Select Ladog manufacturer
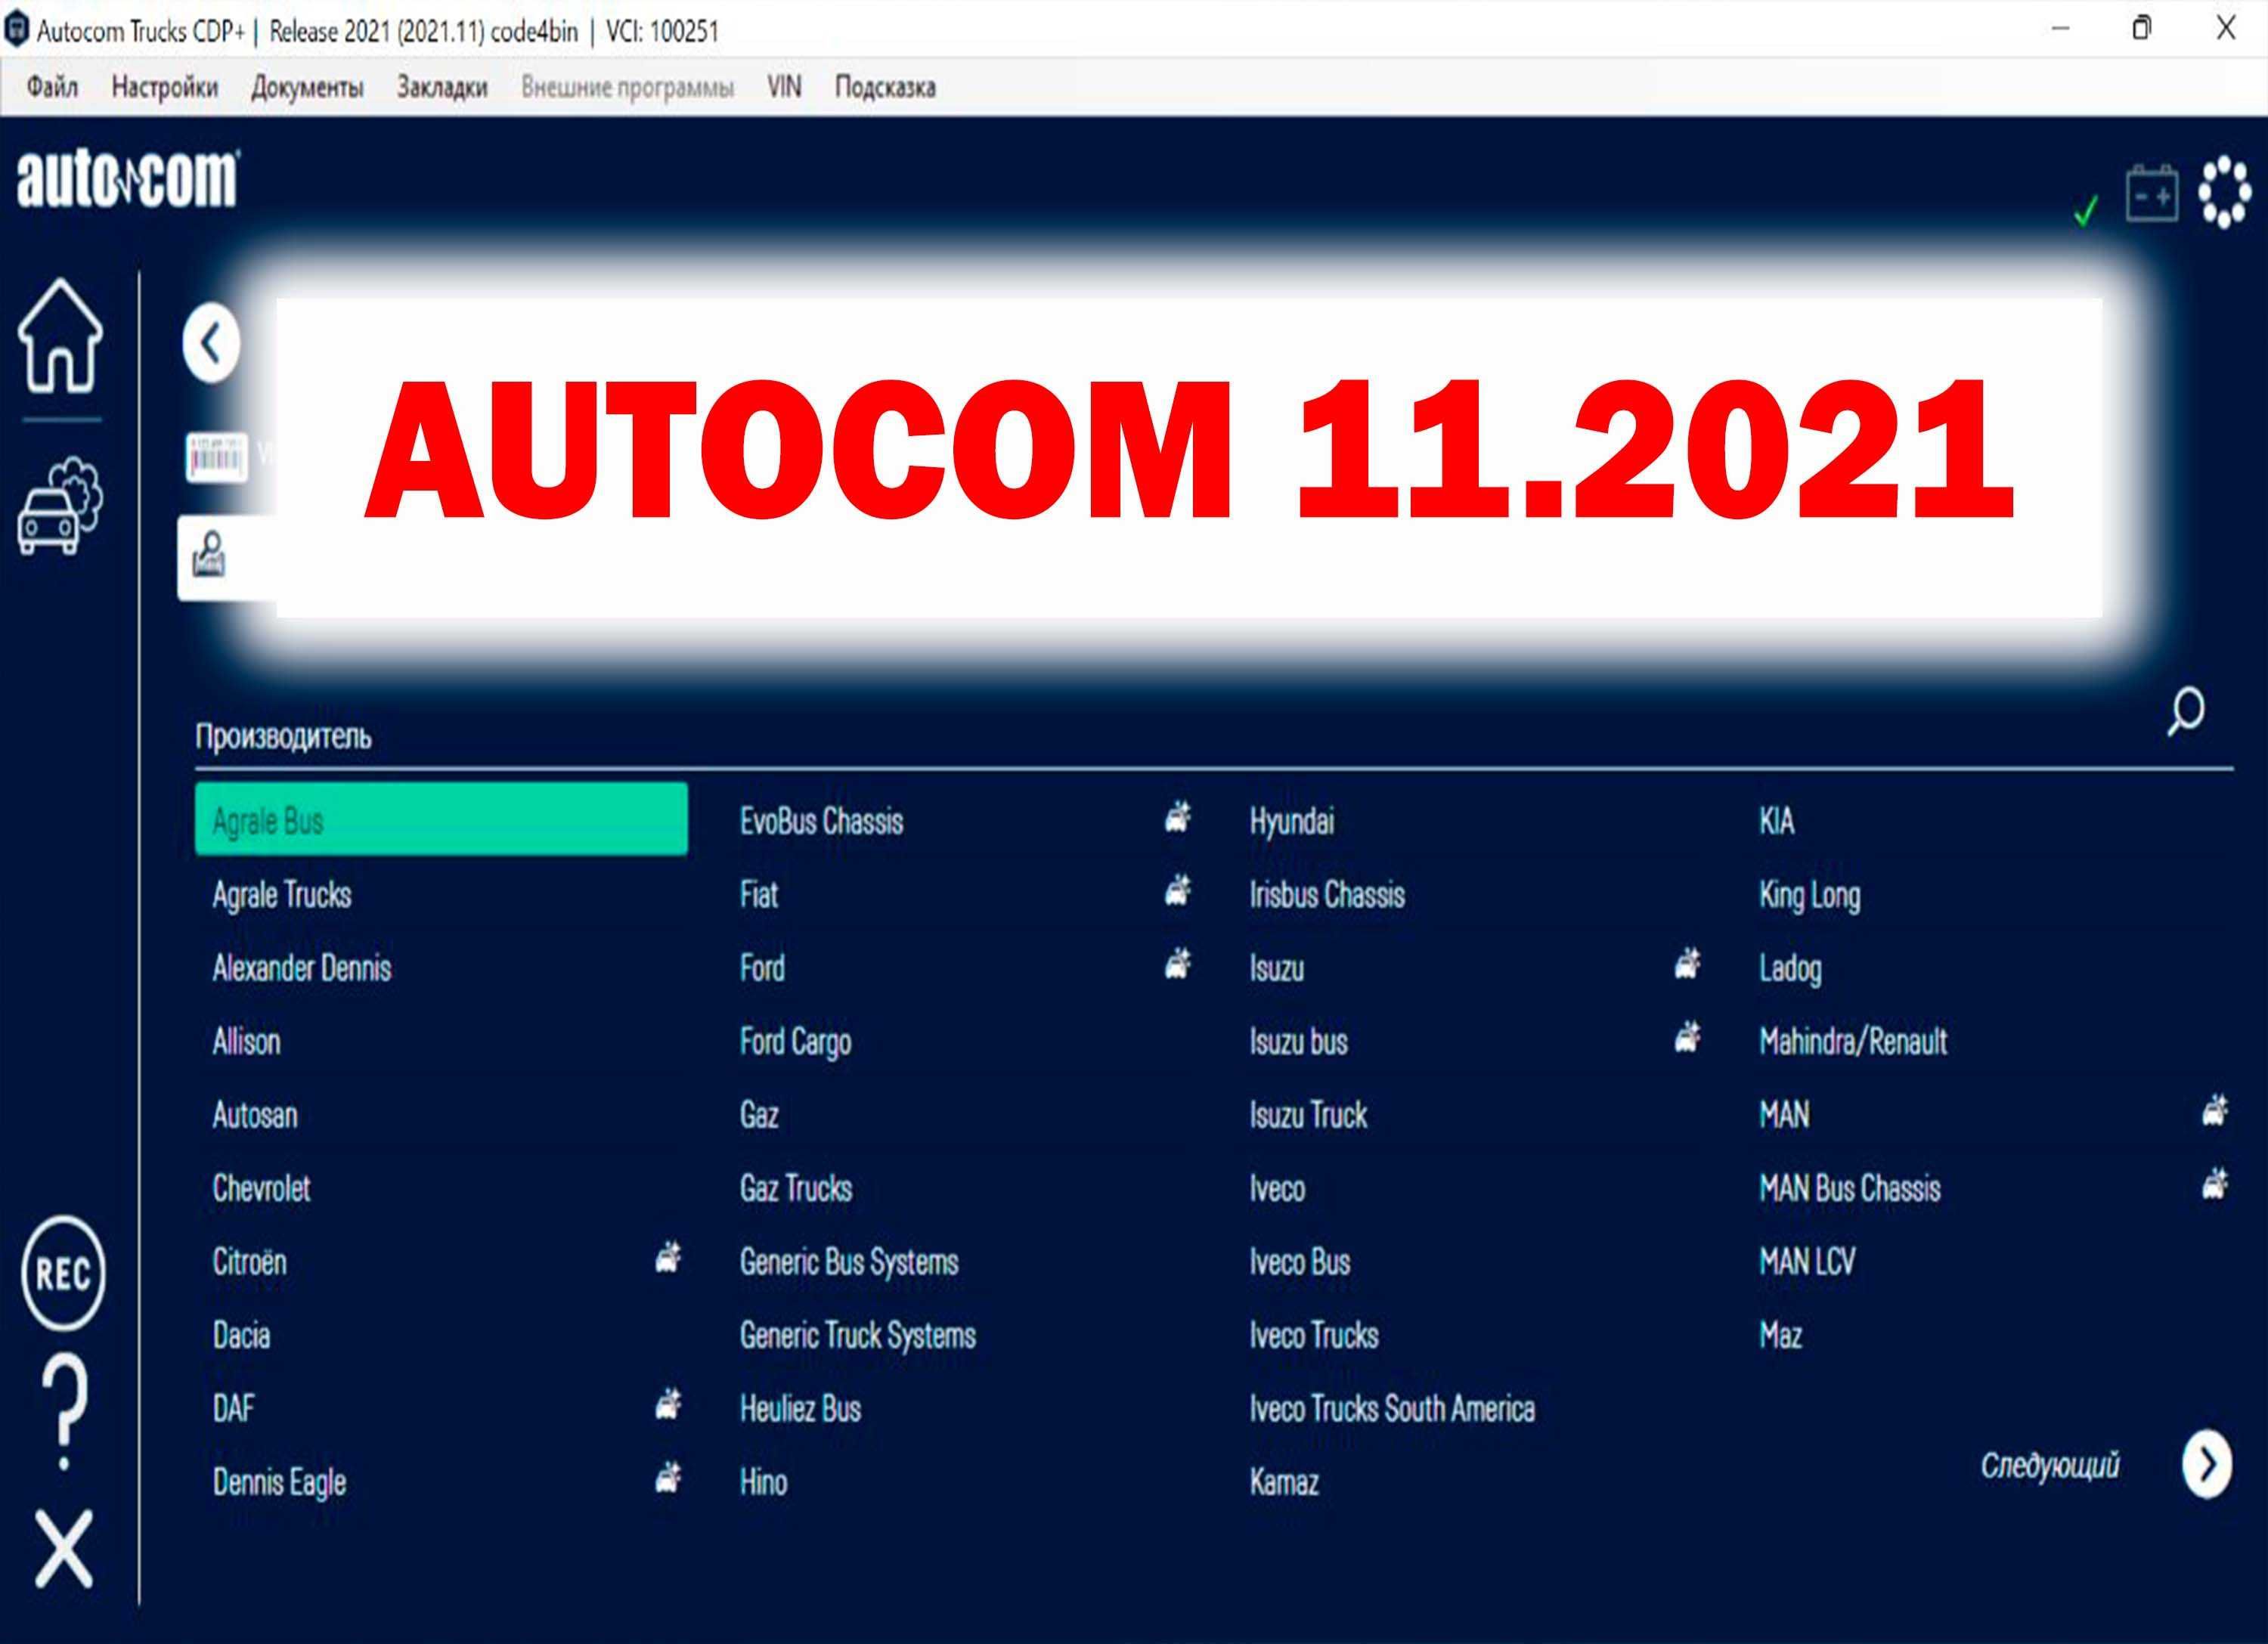2268x1644 pixels. (x=1790, y=968)
